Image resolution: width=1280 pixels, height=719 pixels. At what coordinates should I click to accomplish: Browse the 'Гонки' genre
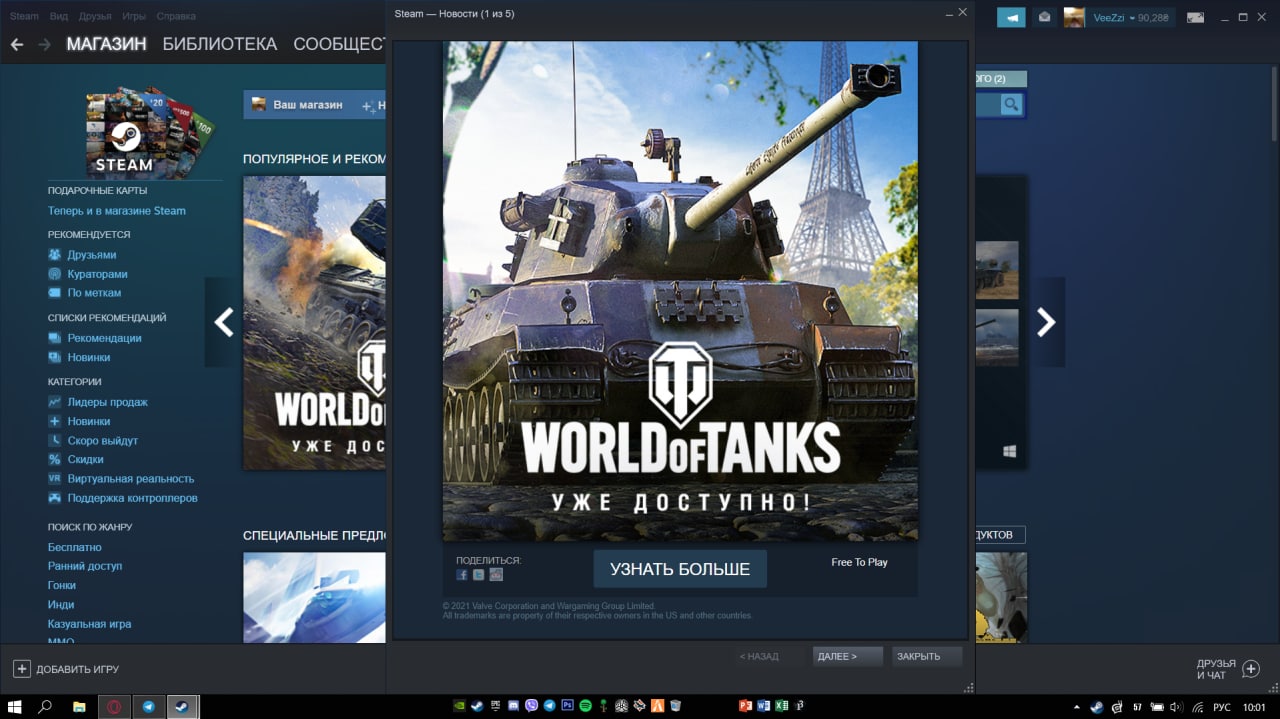point(62,586)
